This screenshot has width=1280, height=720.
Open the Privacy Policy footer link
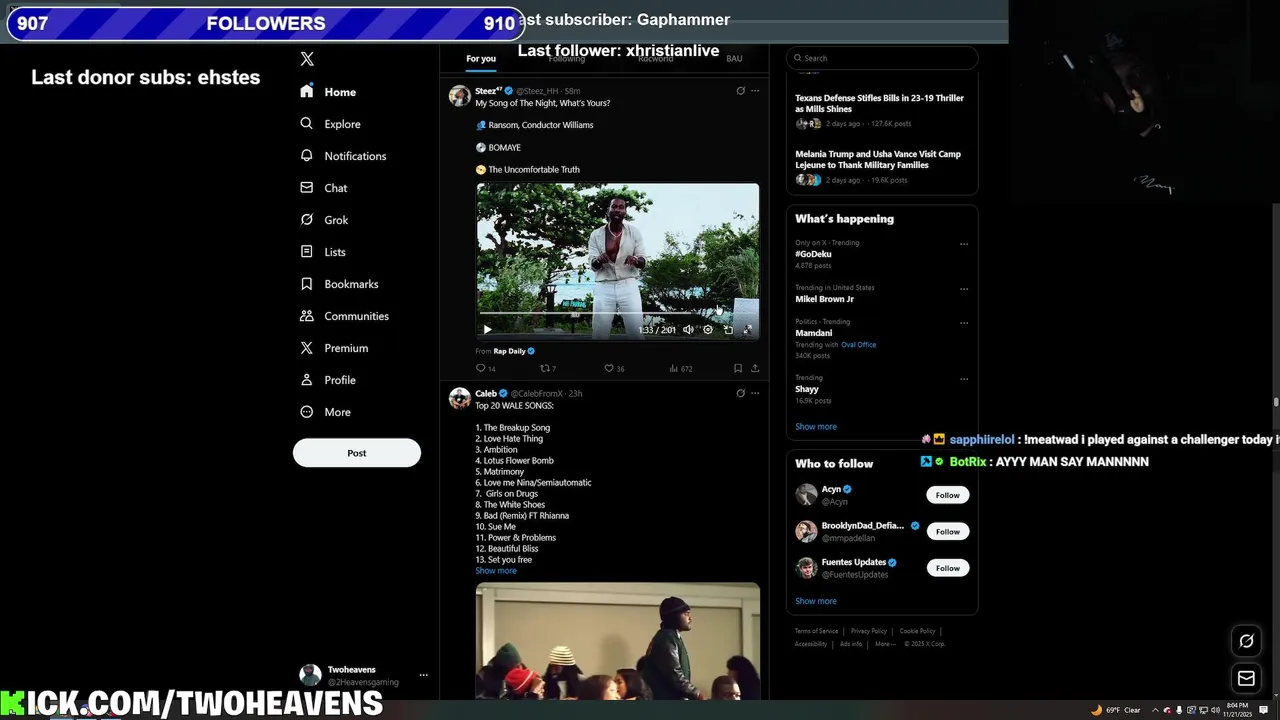(869, 631)
